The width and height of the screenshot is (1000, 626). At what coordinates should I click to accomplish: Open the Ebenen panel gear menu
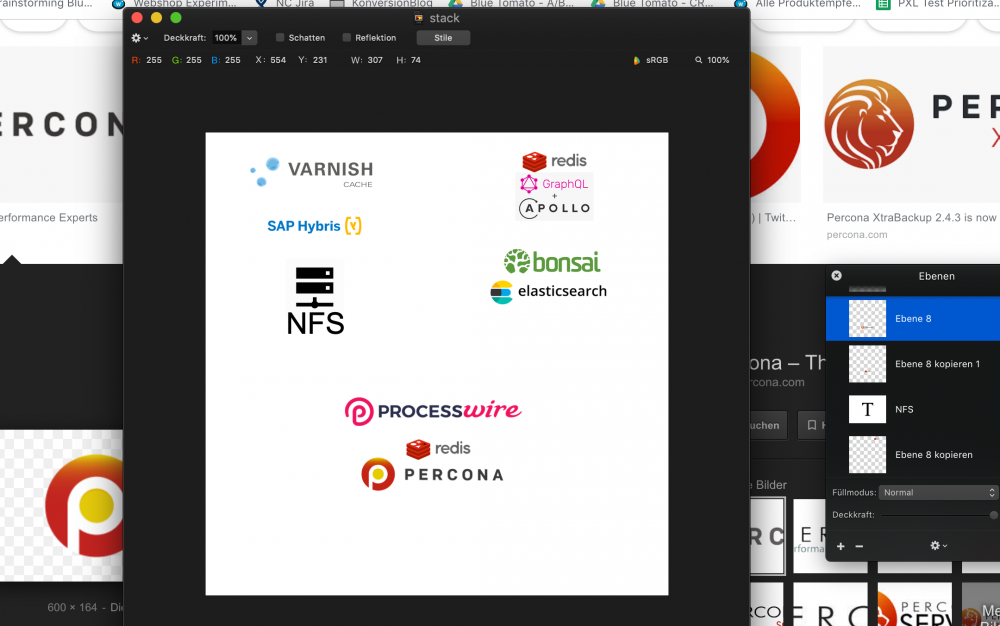[938, 546]
